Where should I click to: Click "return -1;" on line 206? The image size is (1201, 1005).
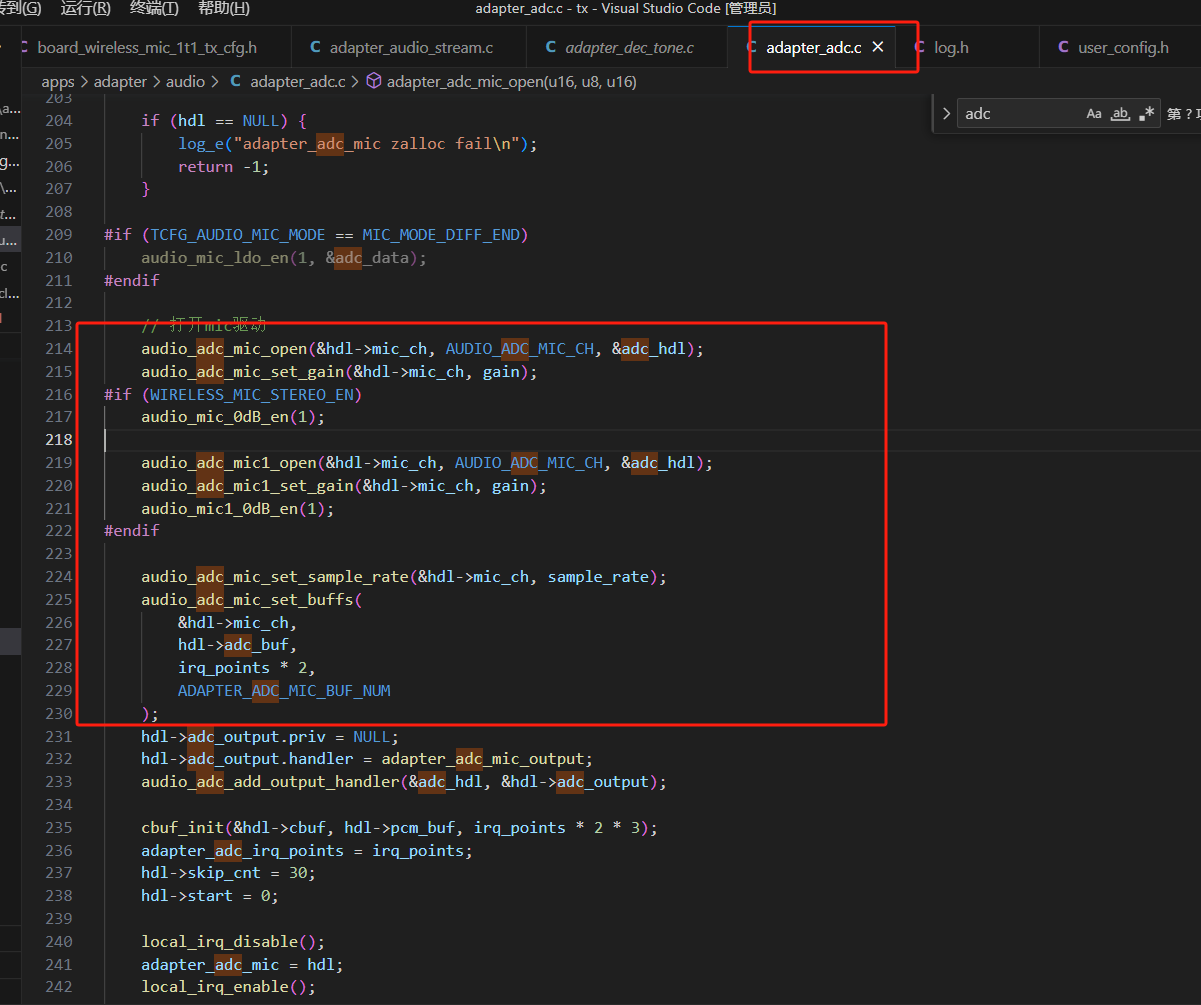[x=224, y=167]
